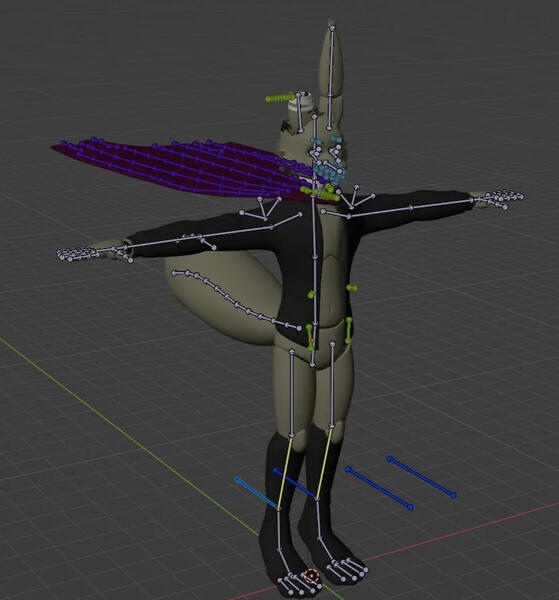Select the teal face bone cluster
The height and width of the screenshot is (600, 559).
pyautogui.click(x=328, y=161)
